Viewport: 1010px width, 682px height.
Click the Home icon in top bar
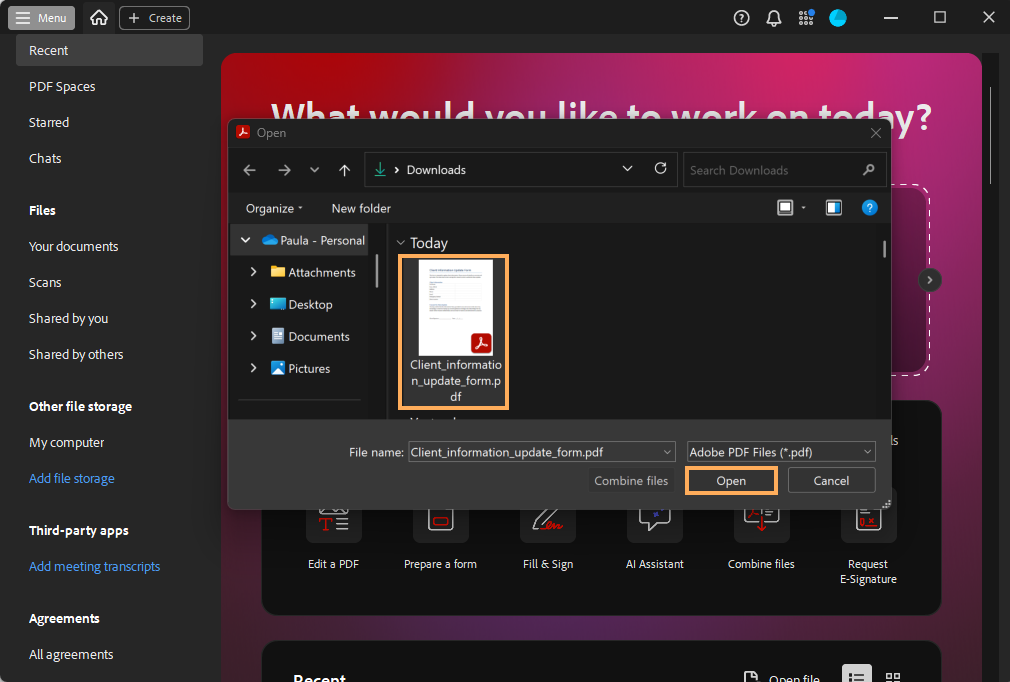tap(98, 18)
